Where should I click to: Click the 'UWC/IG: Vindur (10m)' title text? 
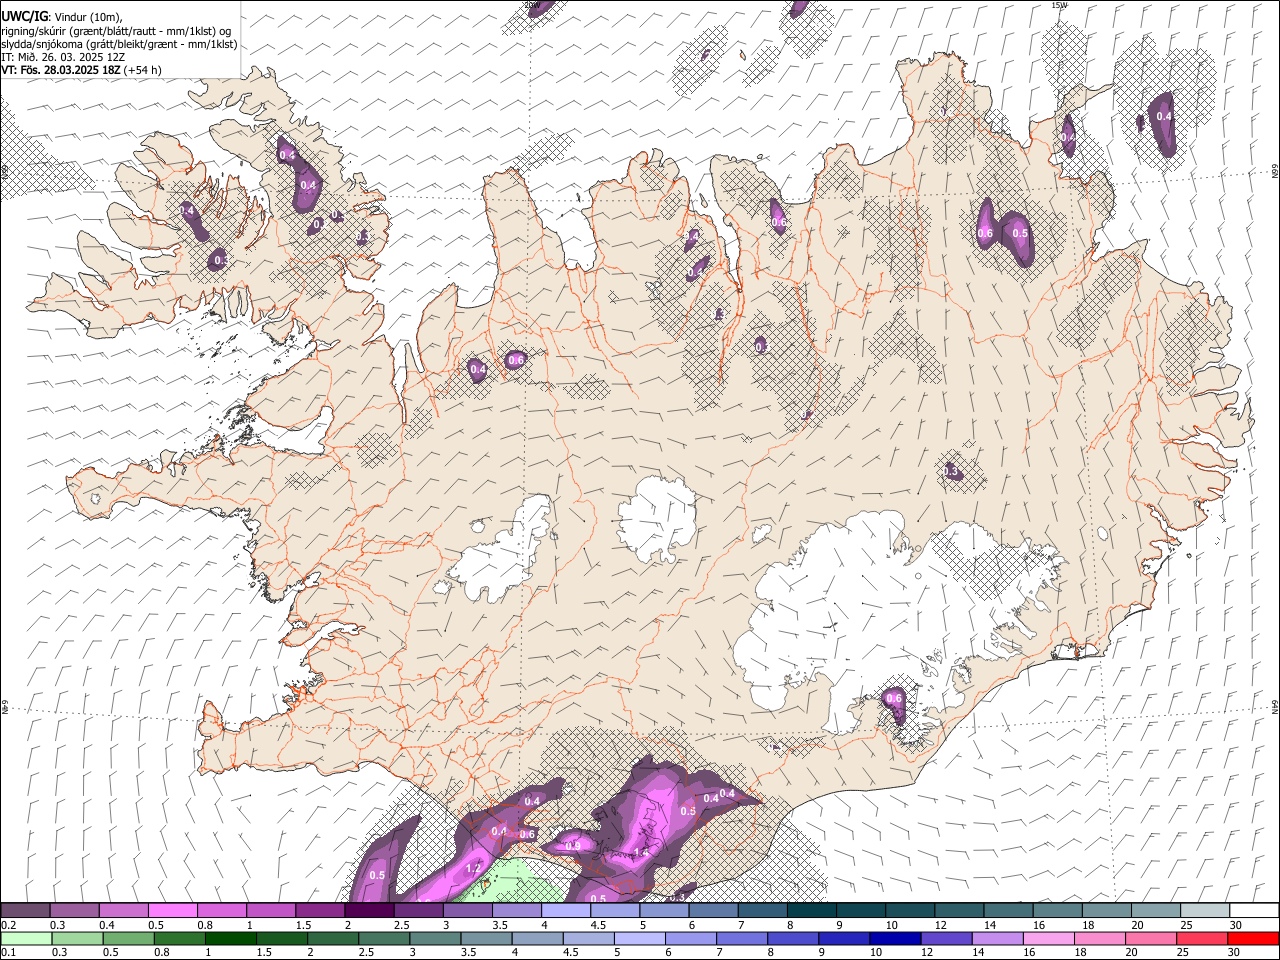[x=62, y=16]
